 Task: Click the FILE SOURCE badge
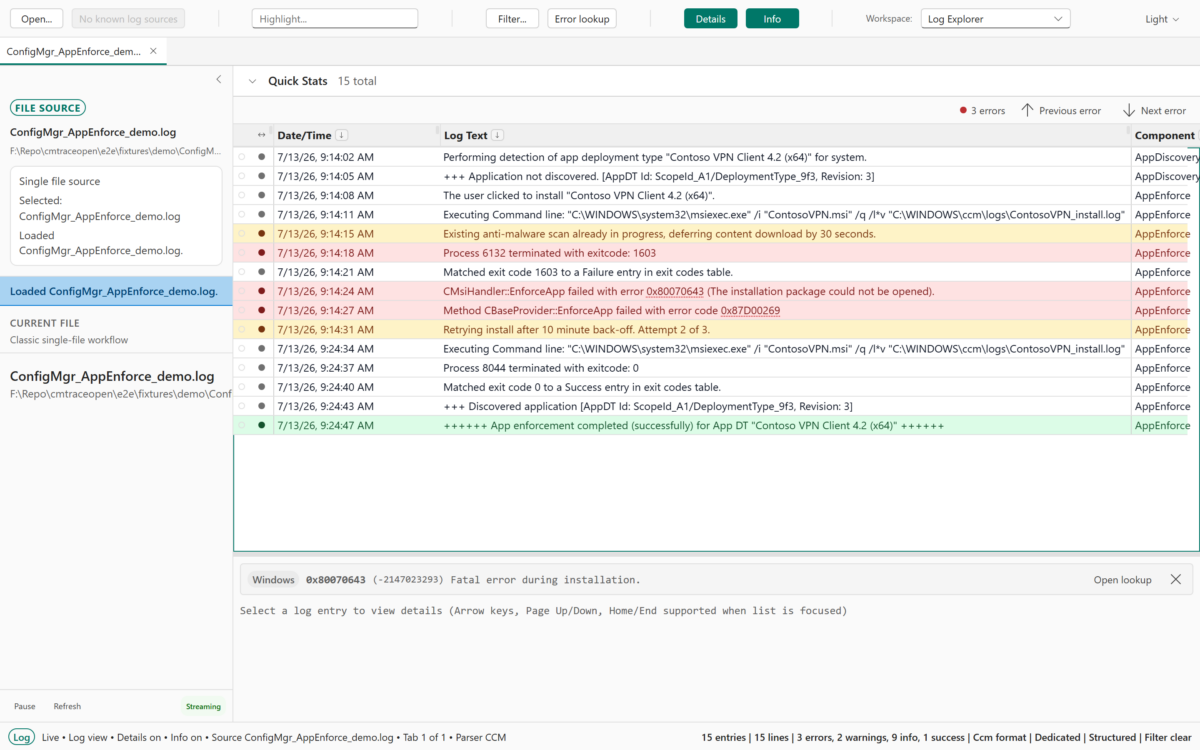(48, 108)
